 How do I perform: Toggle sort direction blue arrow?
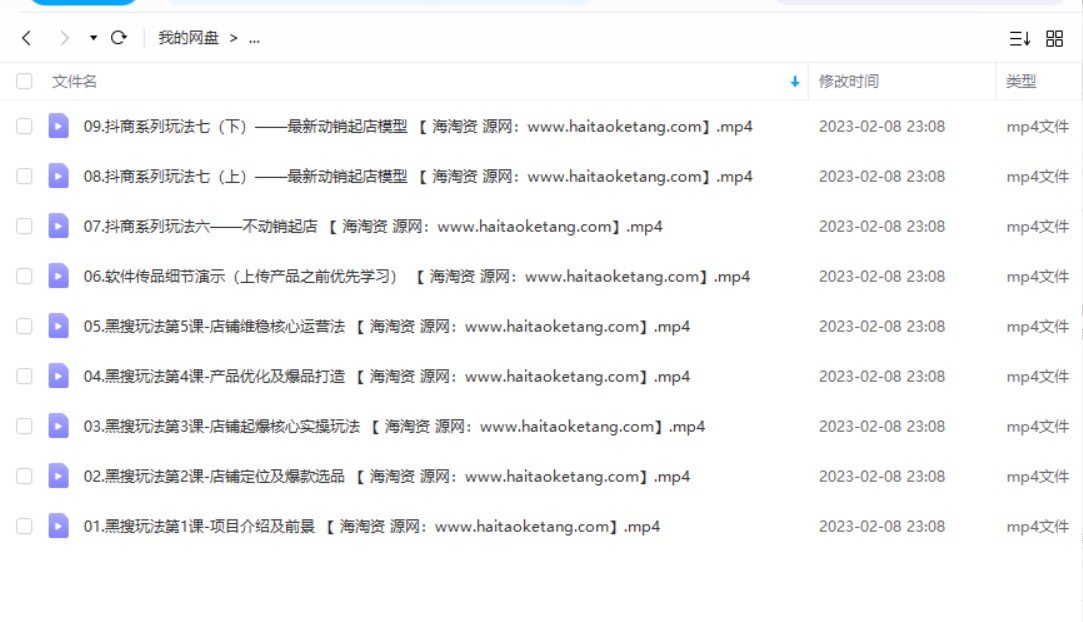tap(795, 81)
